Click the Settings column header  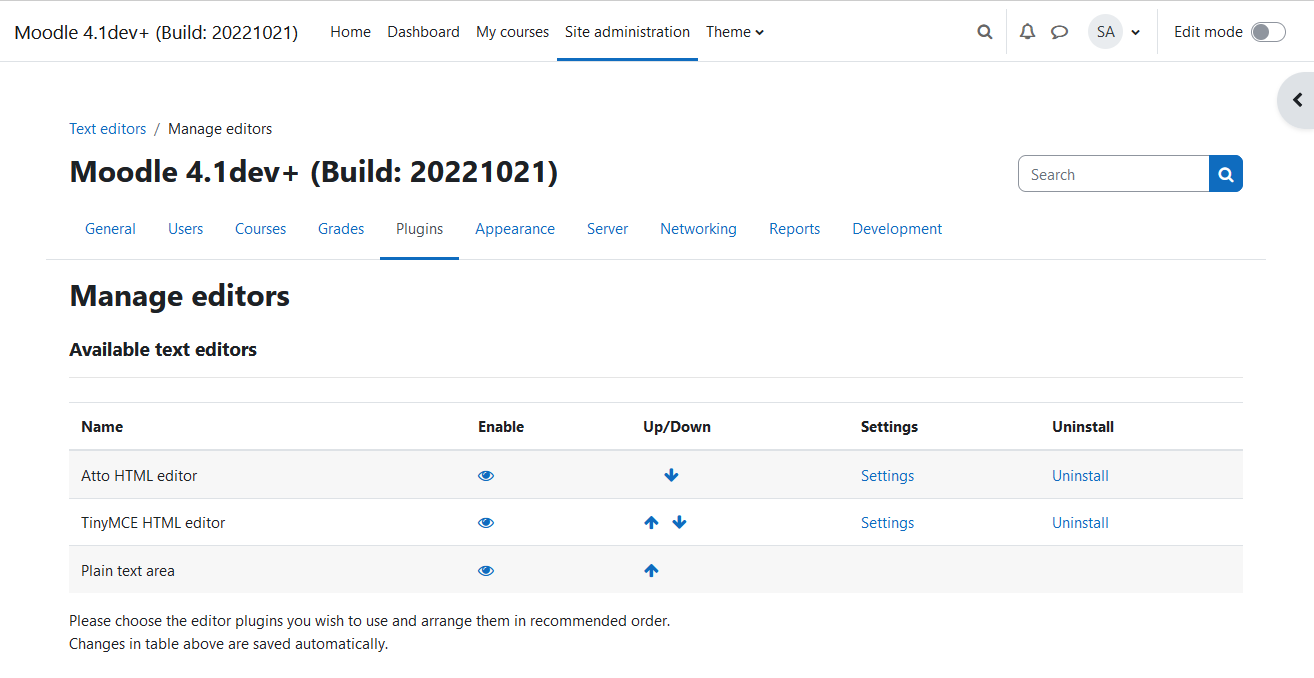click(x=889, y=427)
